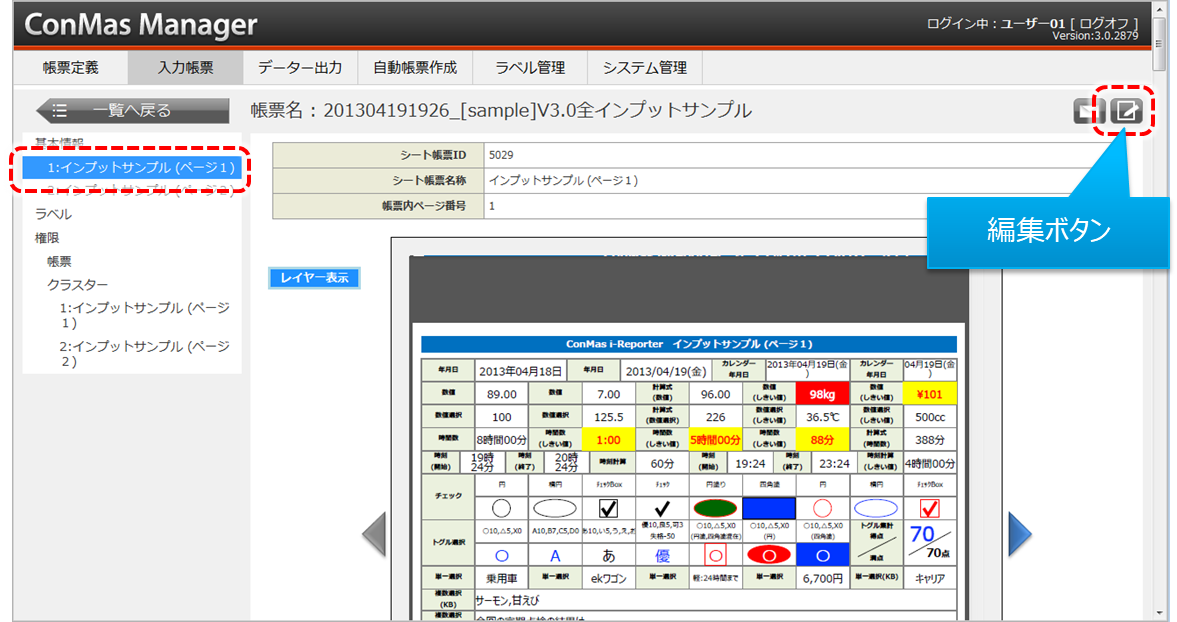Open the 帳票定義 tab
Screen dimensions: 1177x622
[x=70, y=68]
